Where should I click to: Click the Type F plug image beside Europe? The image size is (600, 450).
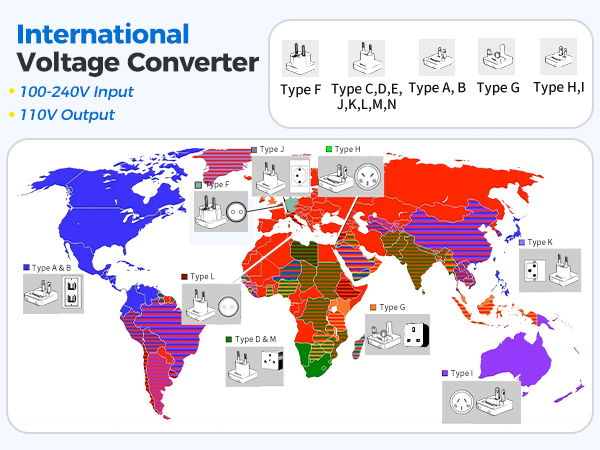click(221, 211)
